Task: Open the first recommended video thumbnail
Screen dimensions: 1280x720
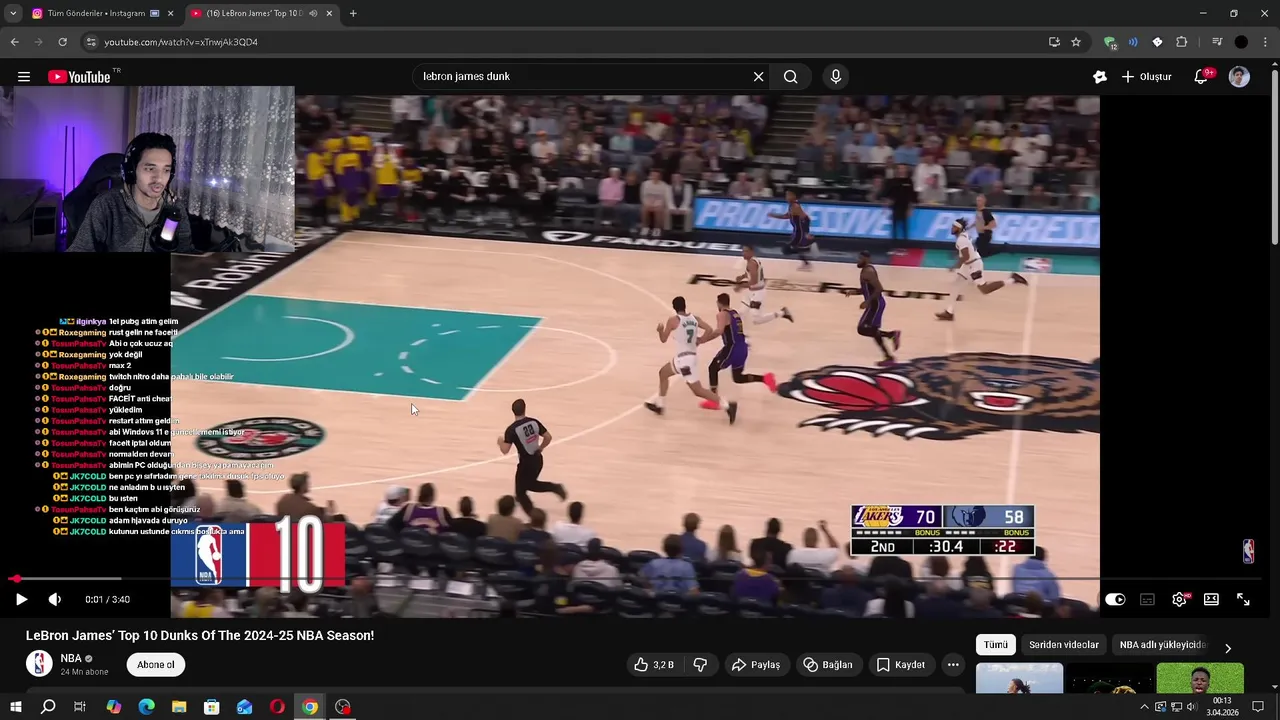Action: pyautogui.click(x=1019, y=677)
